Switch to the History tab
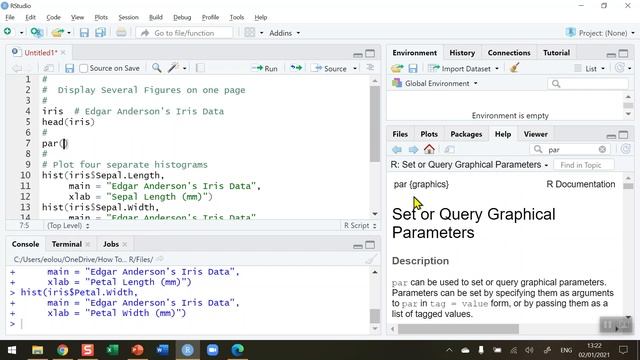 (462, 53)
